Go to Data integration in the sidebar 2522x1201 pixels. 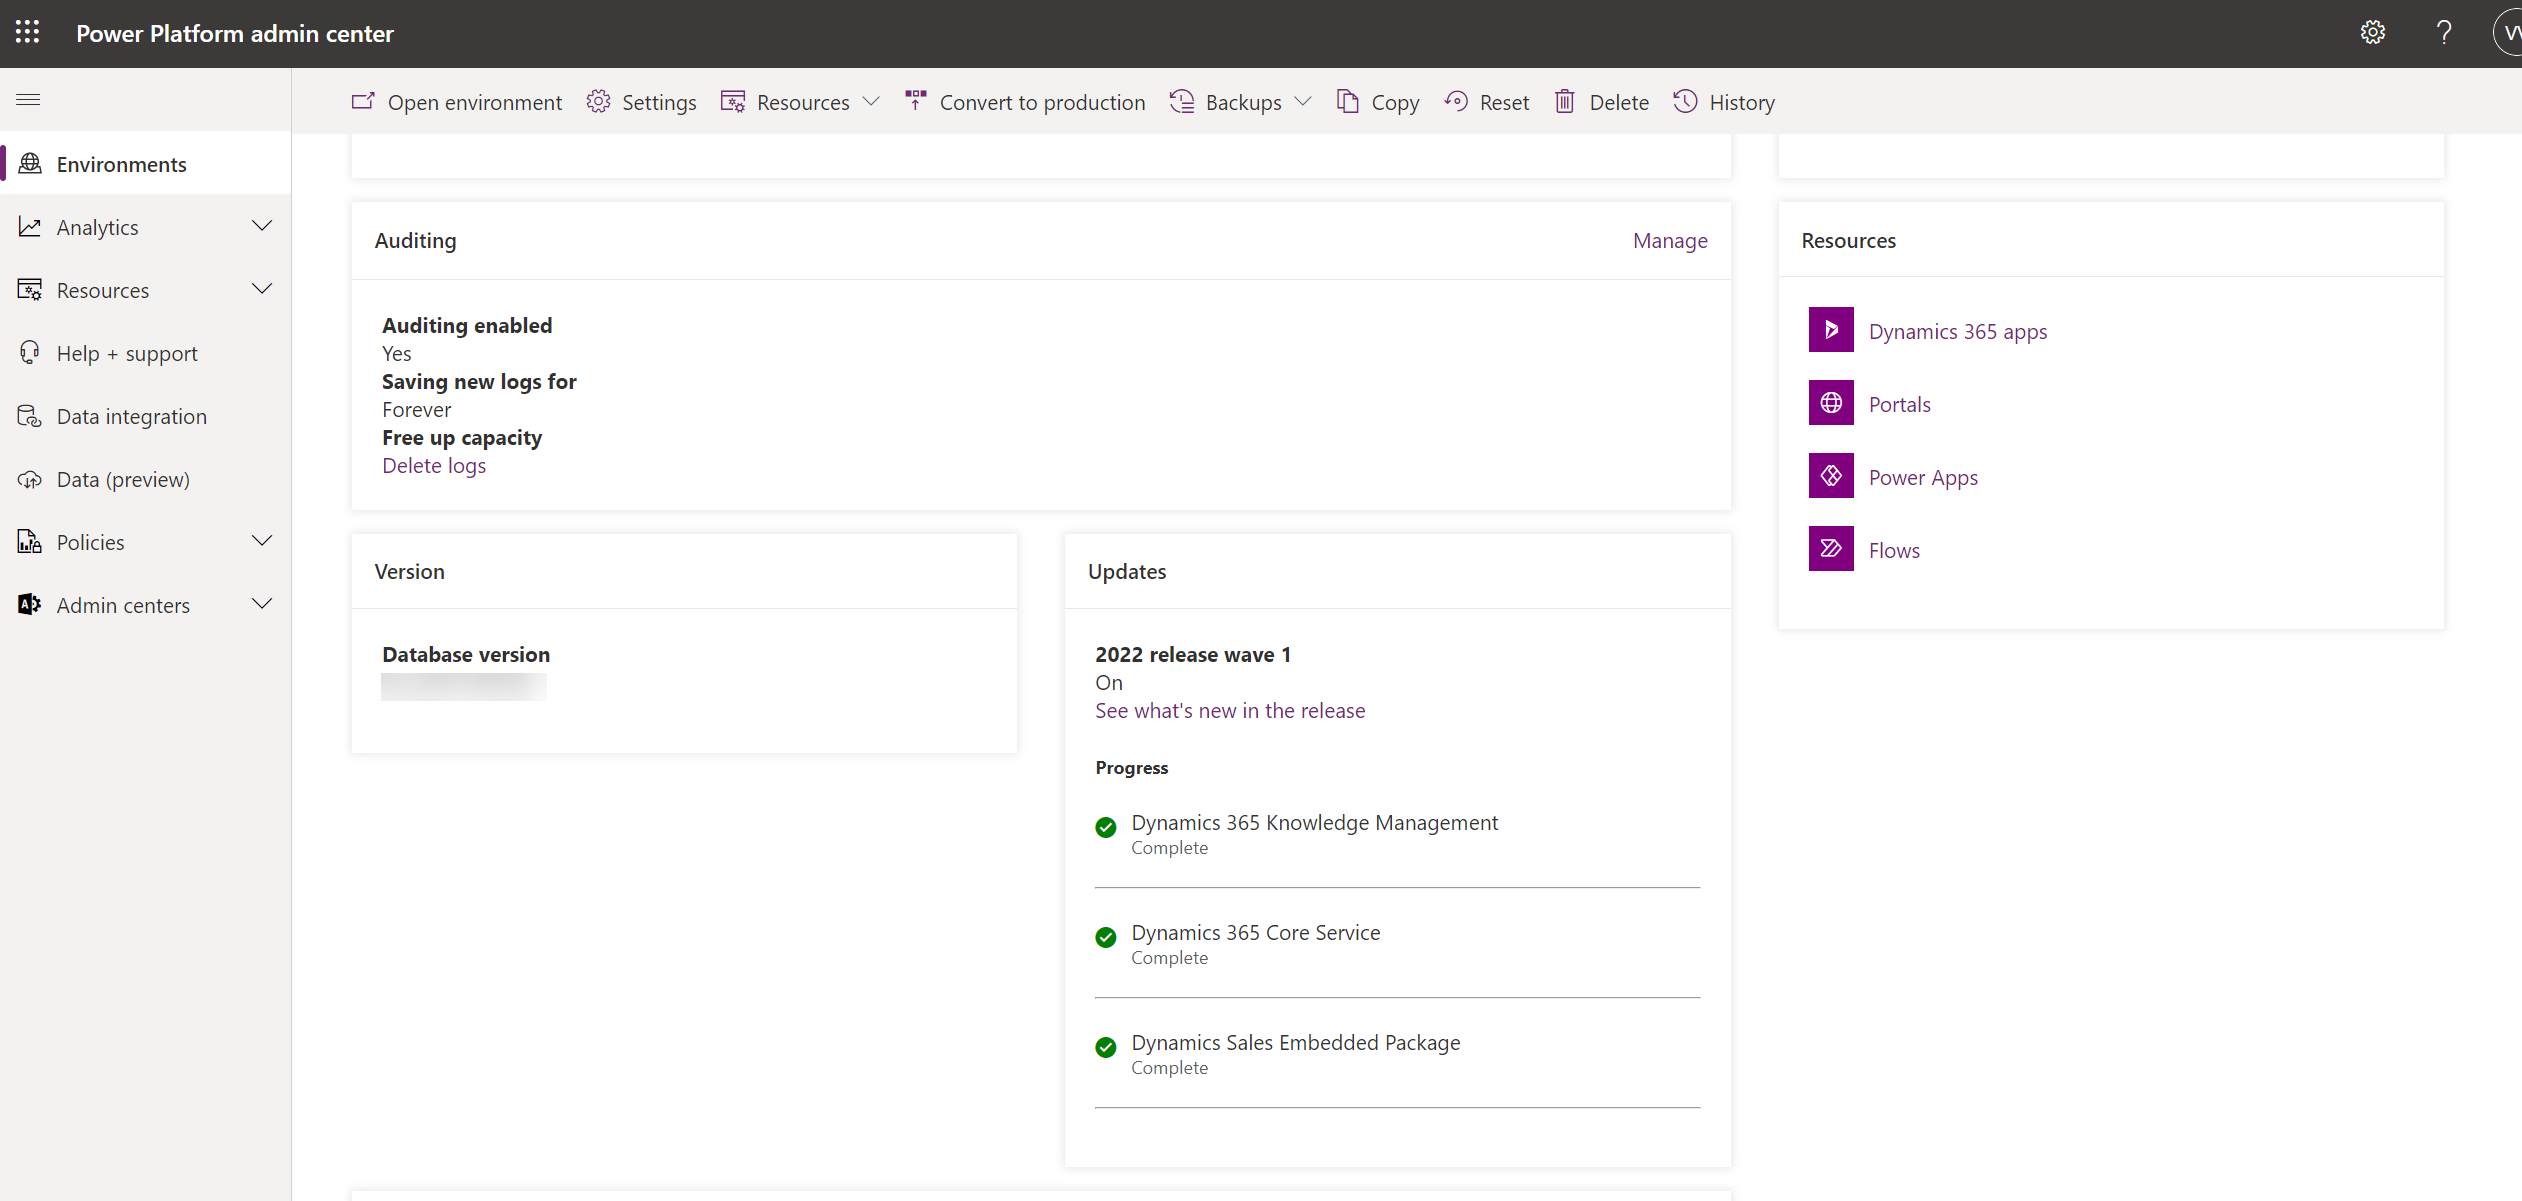tap(131, 416)
